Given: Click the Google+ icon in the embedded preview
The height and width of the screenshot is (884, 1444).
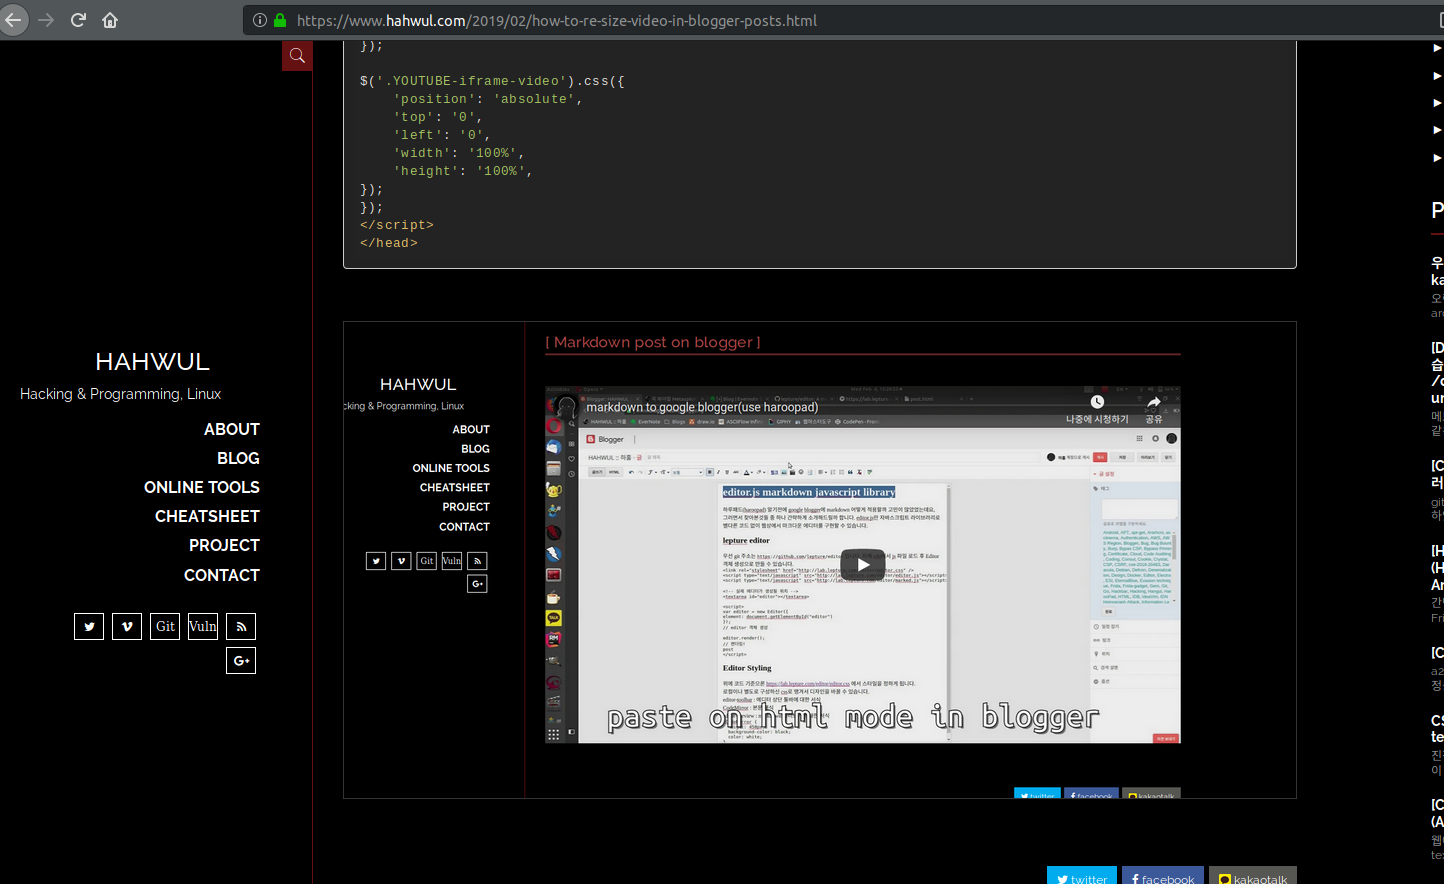Looking at the screenshot, I should (x=477, y=584).
